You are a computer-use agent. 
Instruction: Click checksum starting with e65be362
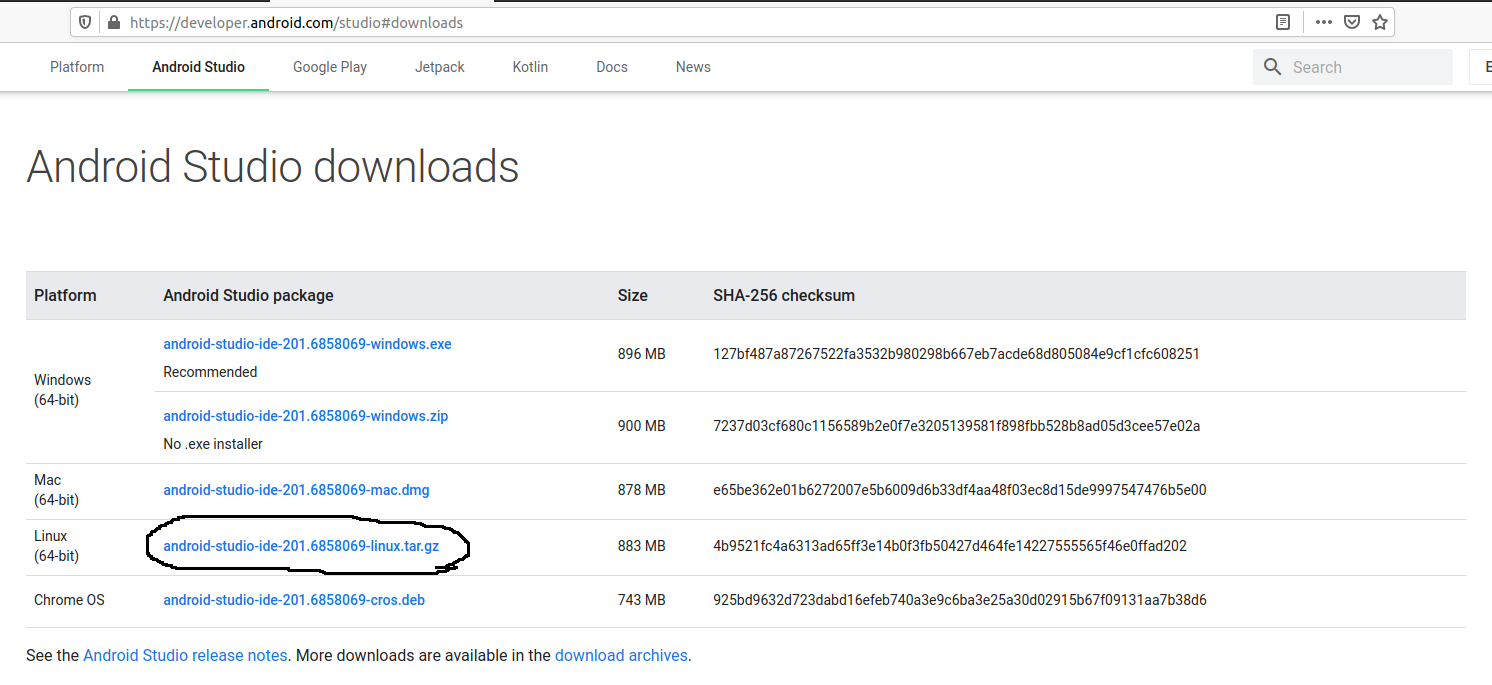[x=960, y=490]
